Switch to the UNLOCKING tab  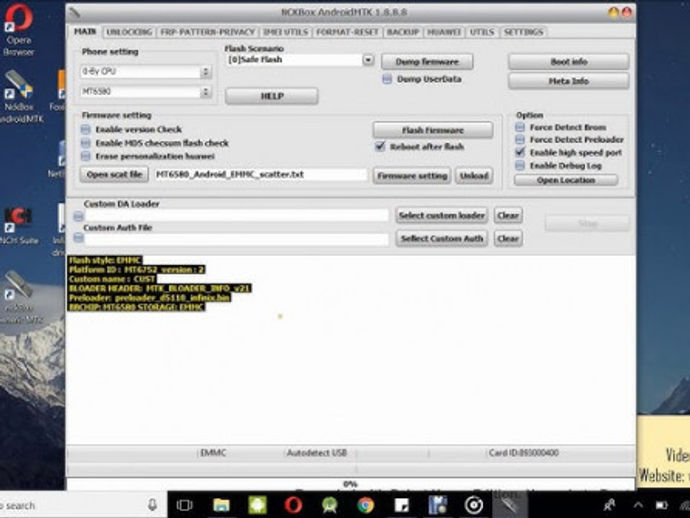point(129,32)
